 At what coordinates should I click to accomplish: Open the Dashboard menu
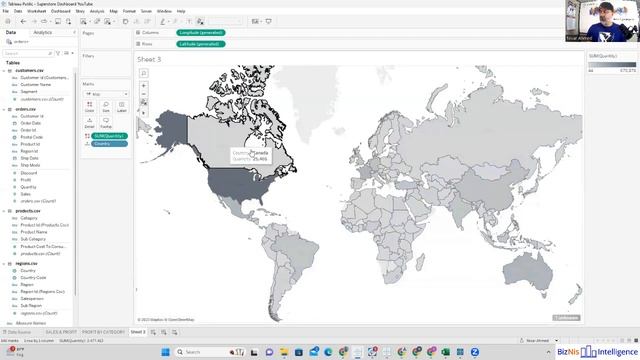tap(61, 11)
